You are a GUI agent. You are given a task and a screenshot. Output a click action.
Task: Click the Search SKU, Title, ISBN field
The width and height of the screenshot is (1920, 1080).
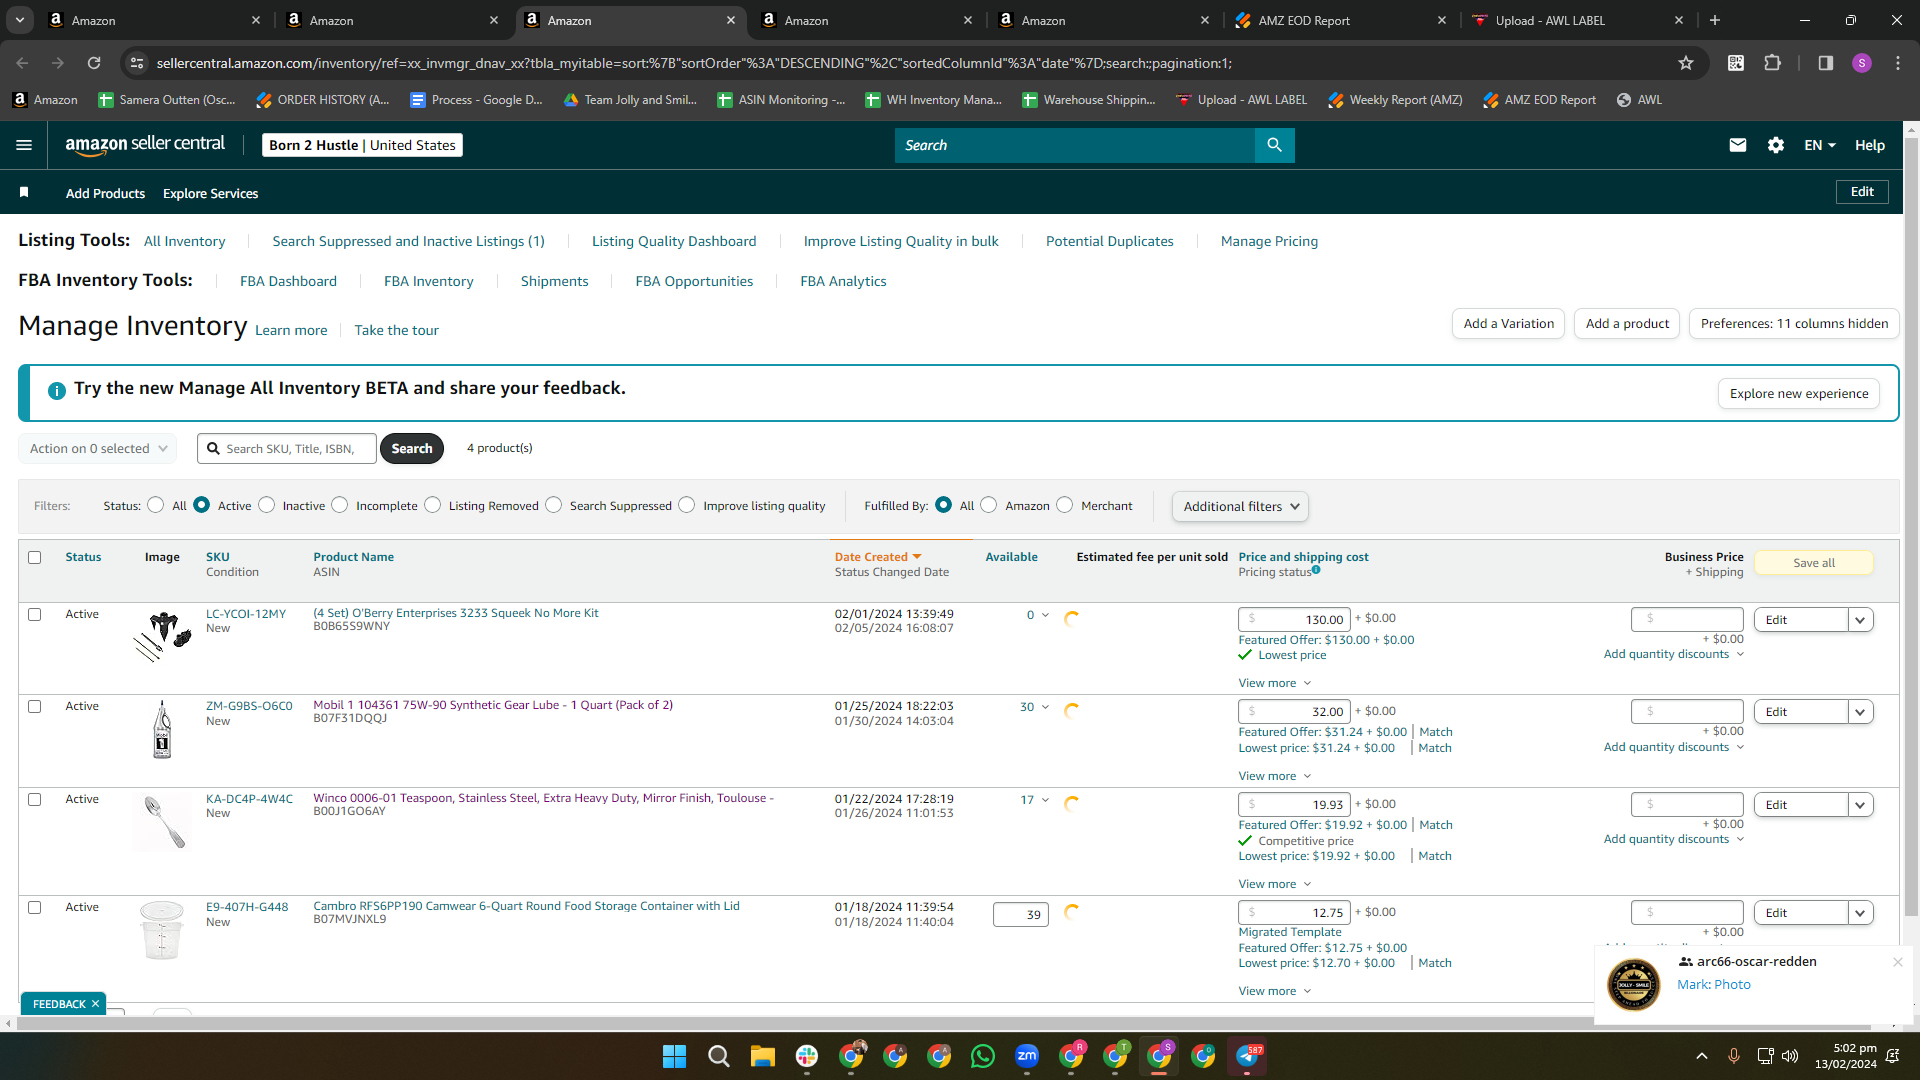288,449
